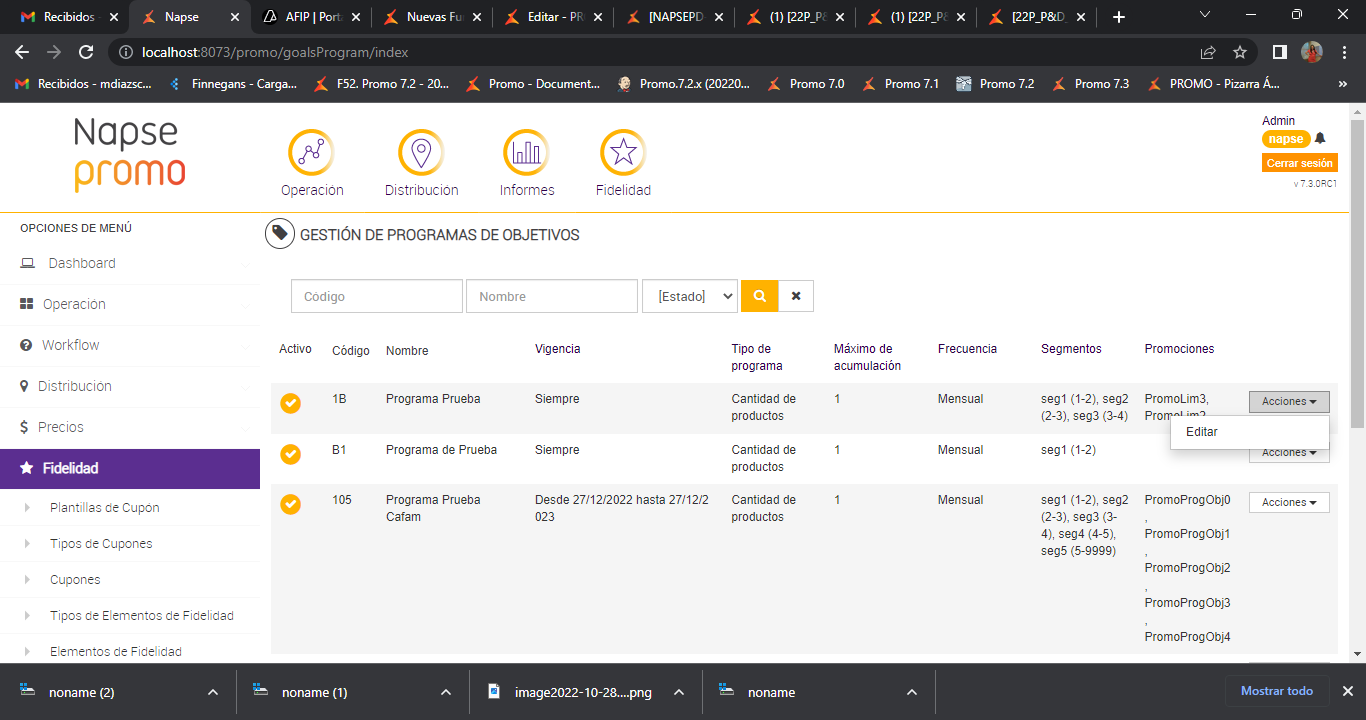Click the Código search input field

point(376,296)
